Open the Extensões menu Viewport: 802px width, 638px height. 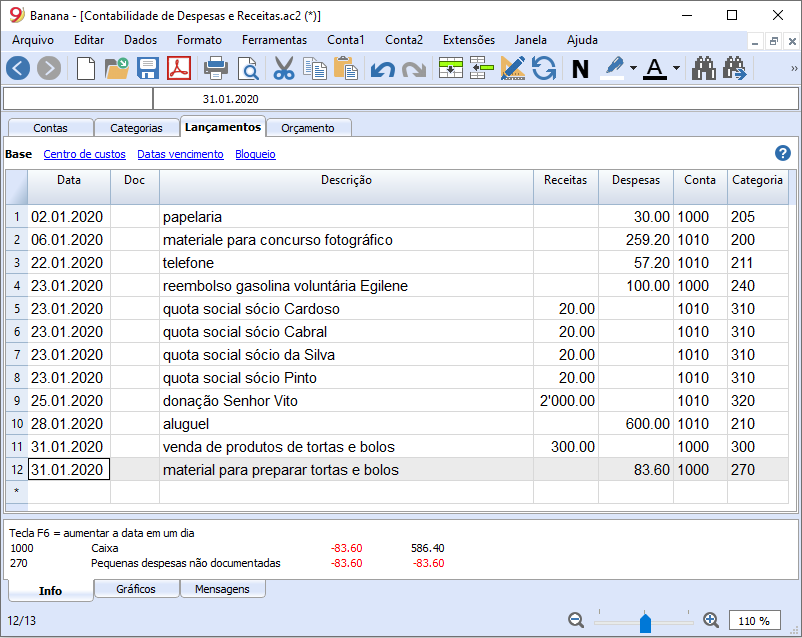pos(469,40)
